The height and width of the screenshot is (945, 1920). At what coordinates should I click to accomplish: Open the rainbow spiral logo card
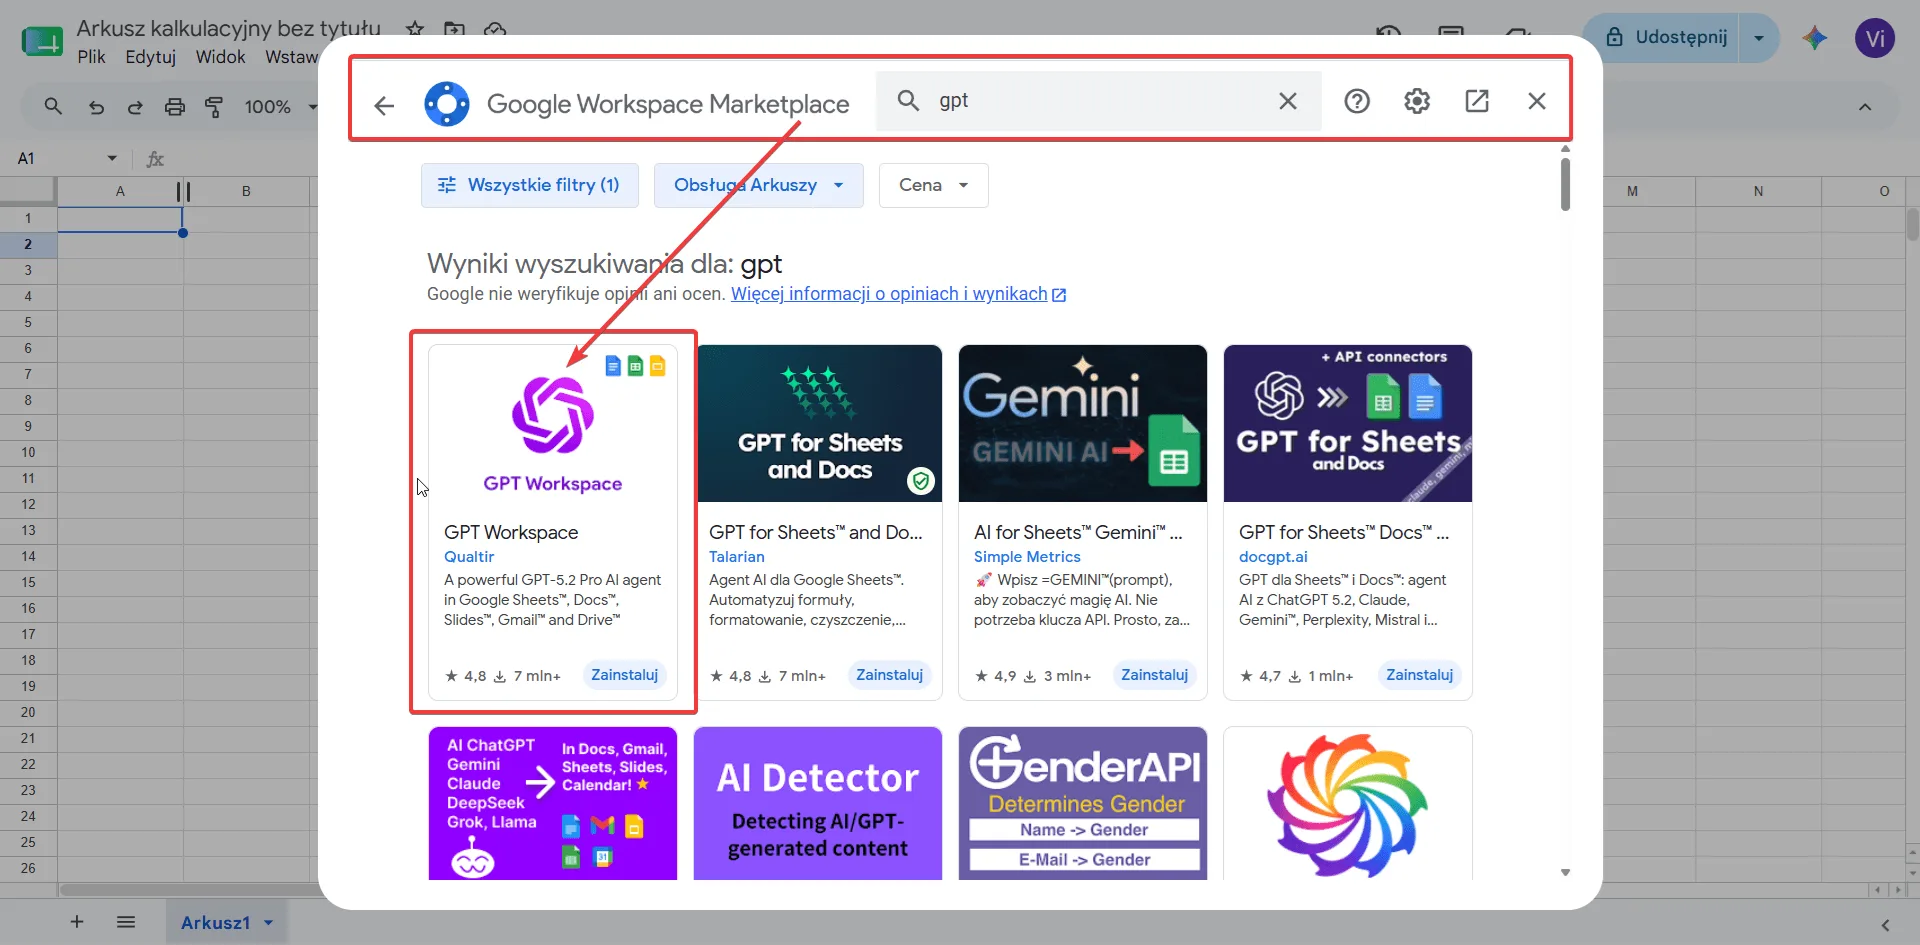coord(1348,803)
